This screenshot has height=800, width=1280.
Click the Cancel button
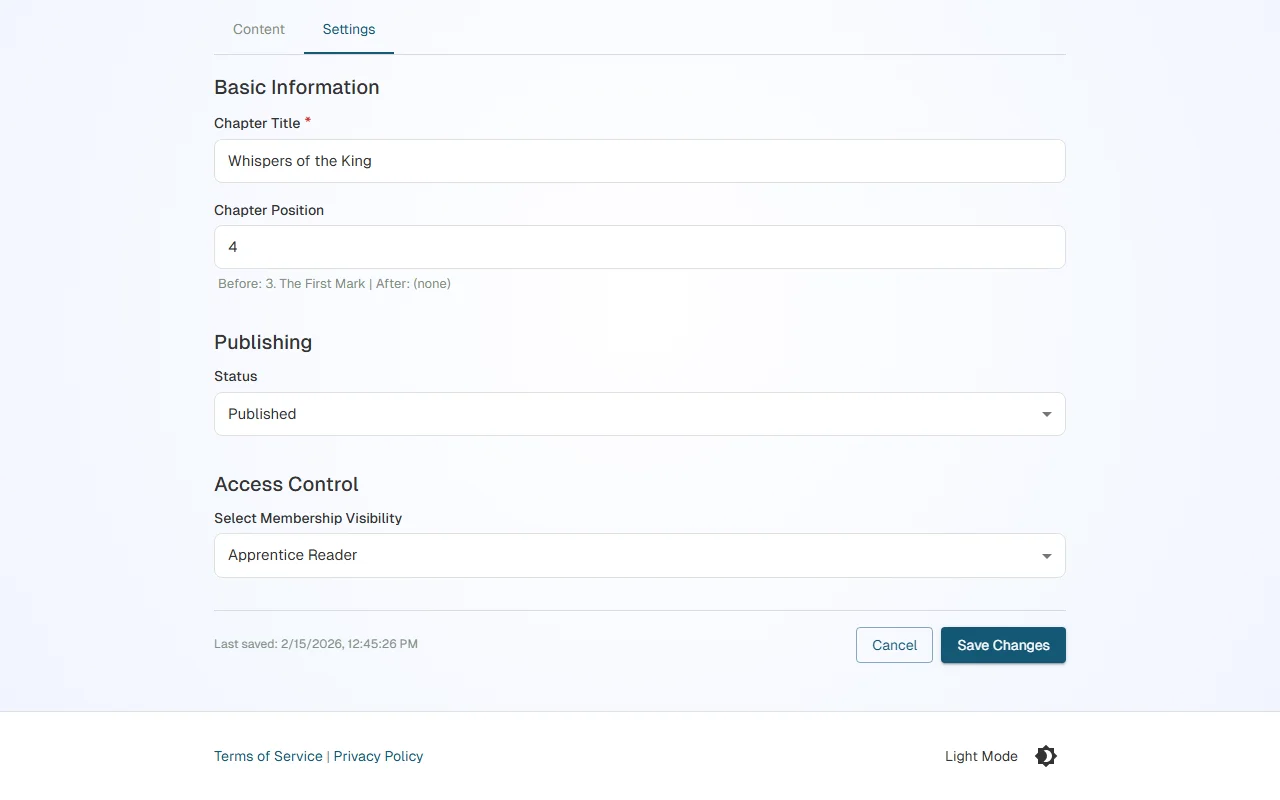(894, 645)
